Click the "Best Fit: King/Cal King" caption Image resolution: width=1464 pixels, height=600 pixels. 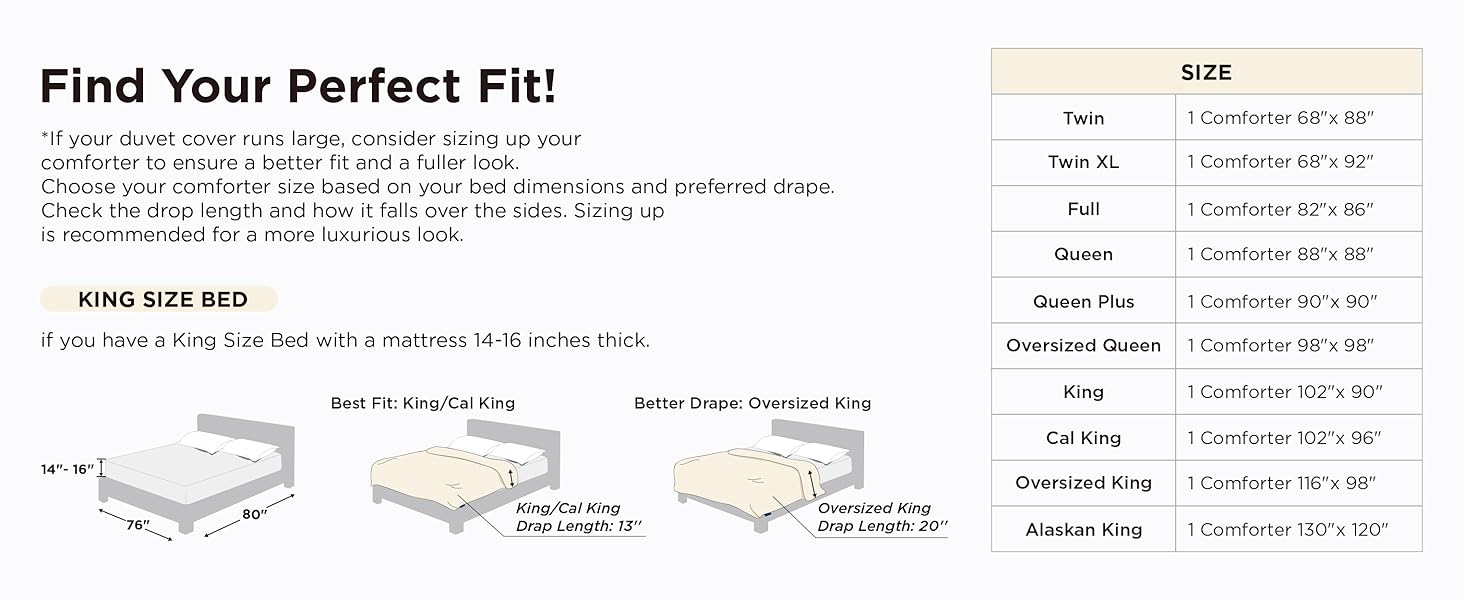point(423,403)
